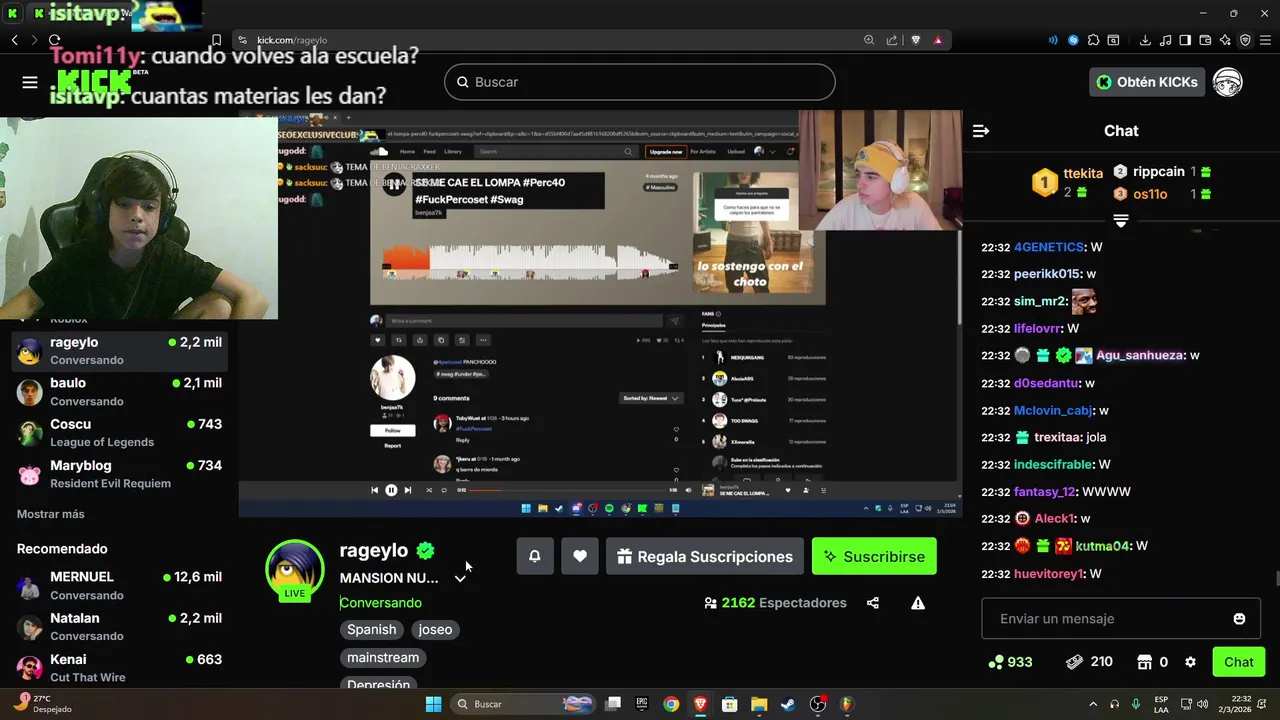Show hidden system tray icons
The image size is (1280, 720).
(1093, 704)
